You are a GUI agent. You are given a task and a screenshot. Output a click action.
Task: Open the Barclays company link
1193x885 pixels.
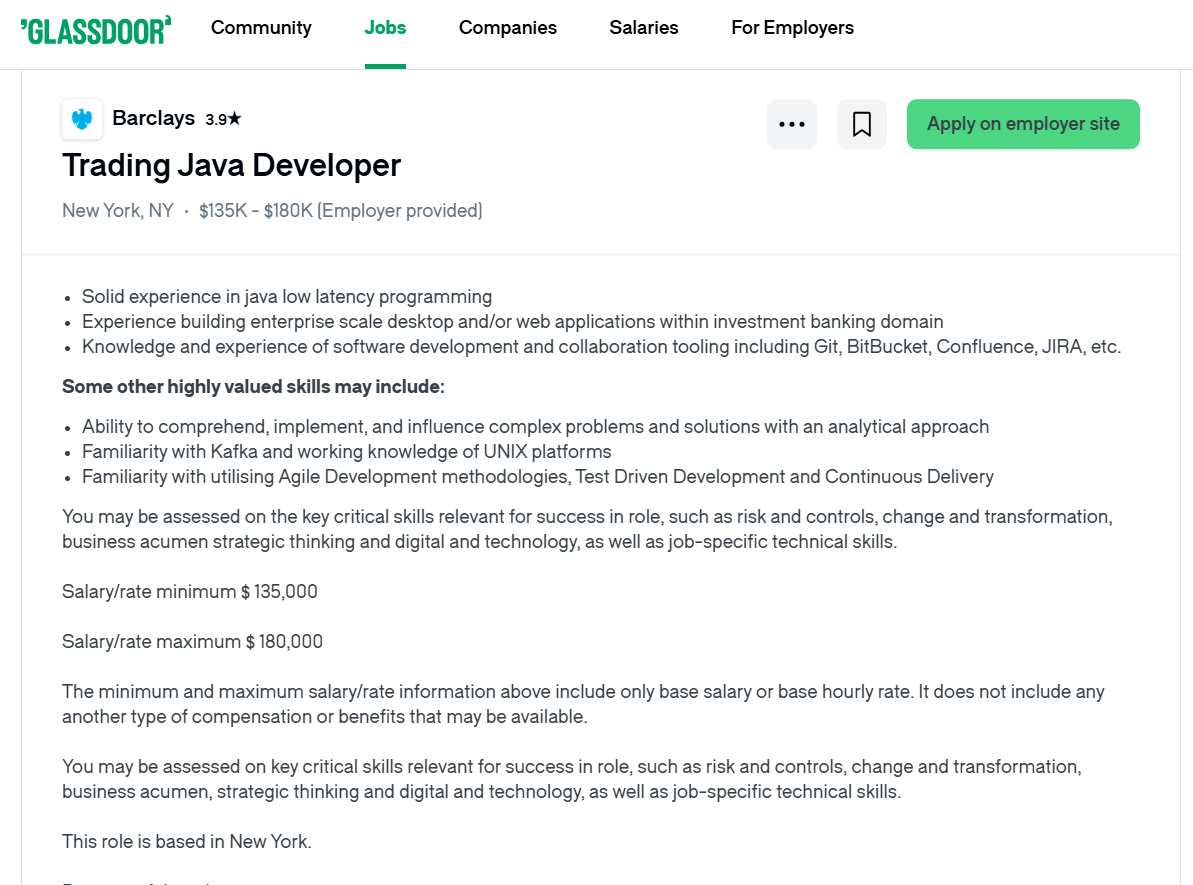[x=154, y=118]
